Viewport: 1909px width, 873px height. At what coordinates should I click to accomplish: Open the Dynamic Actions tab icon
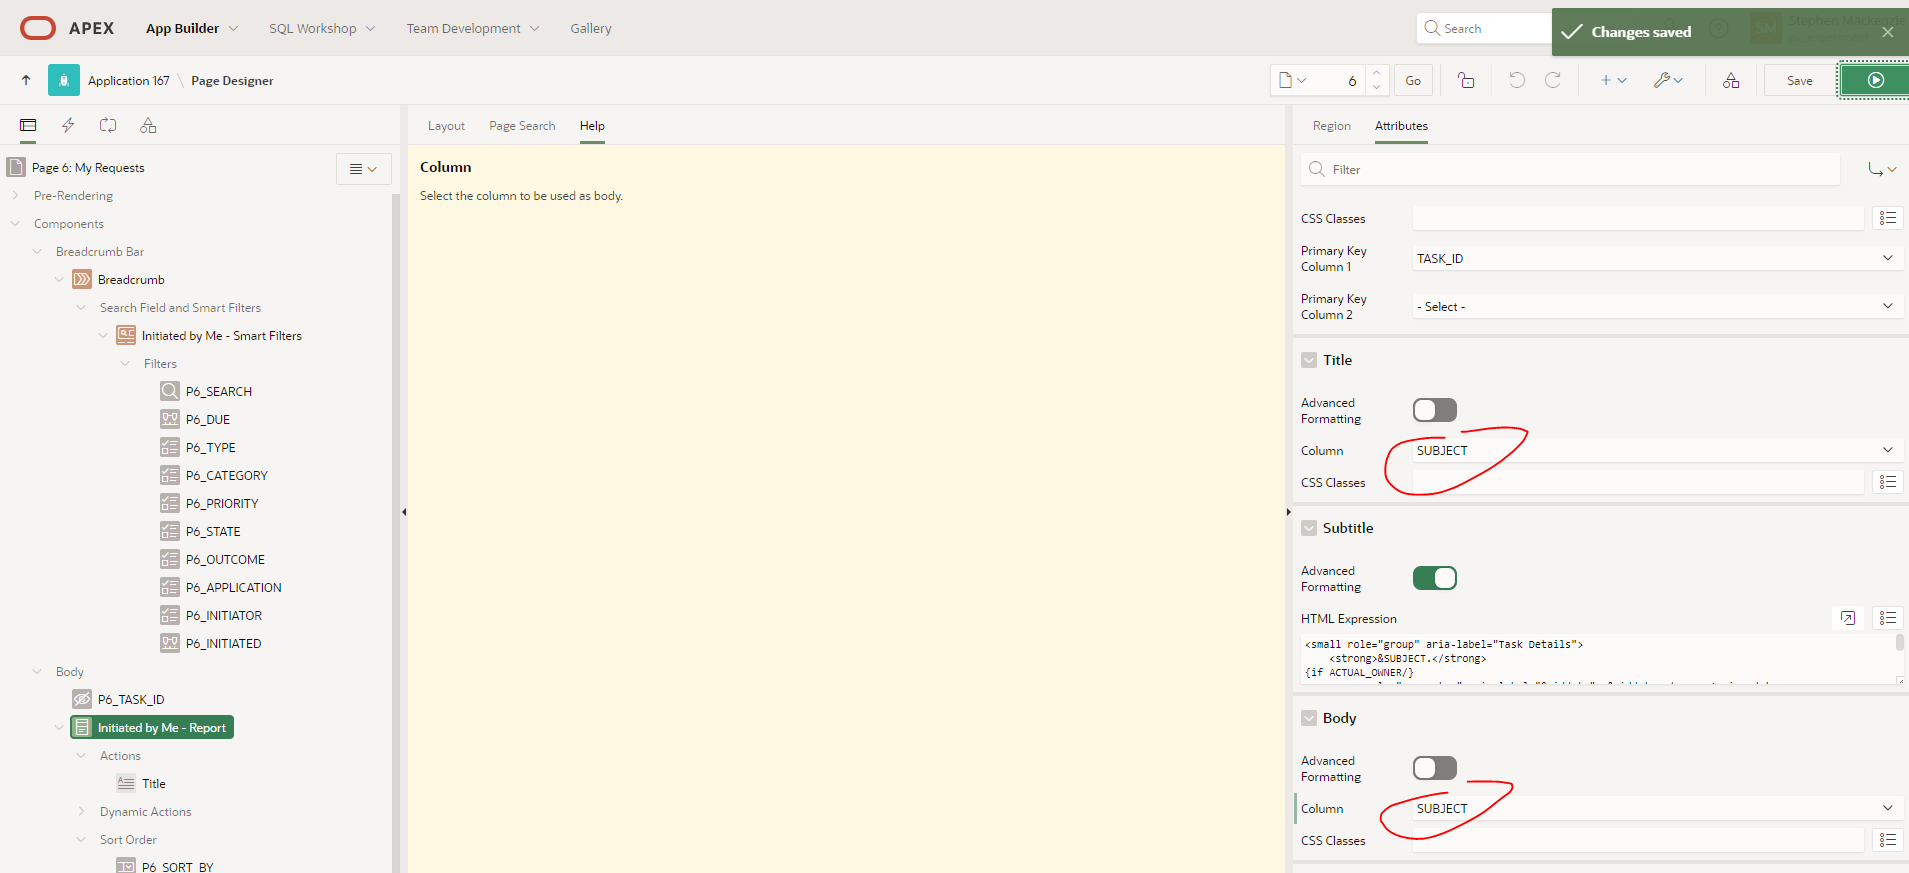(68, 125)
